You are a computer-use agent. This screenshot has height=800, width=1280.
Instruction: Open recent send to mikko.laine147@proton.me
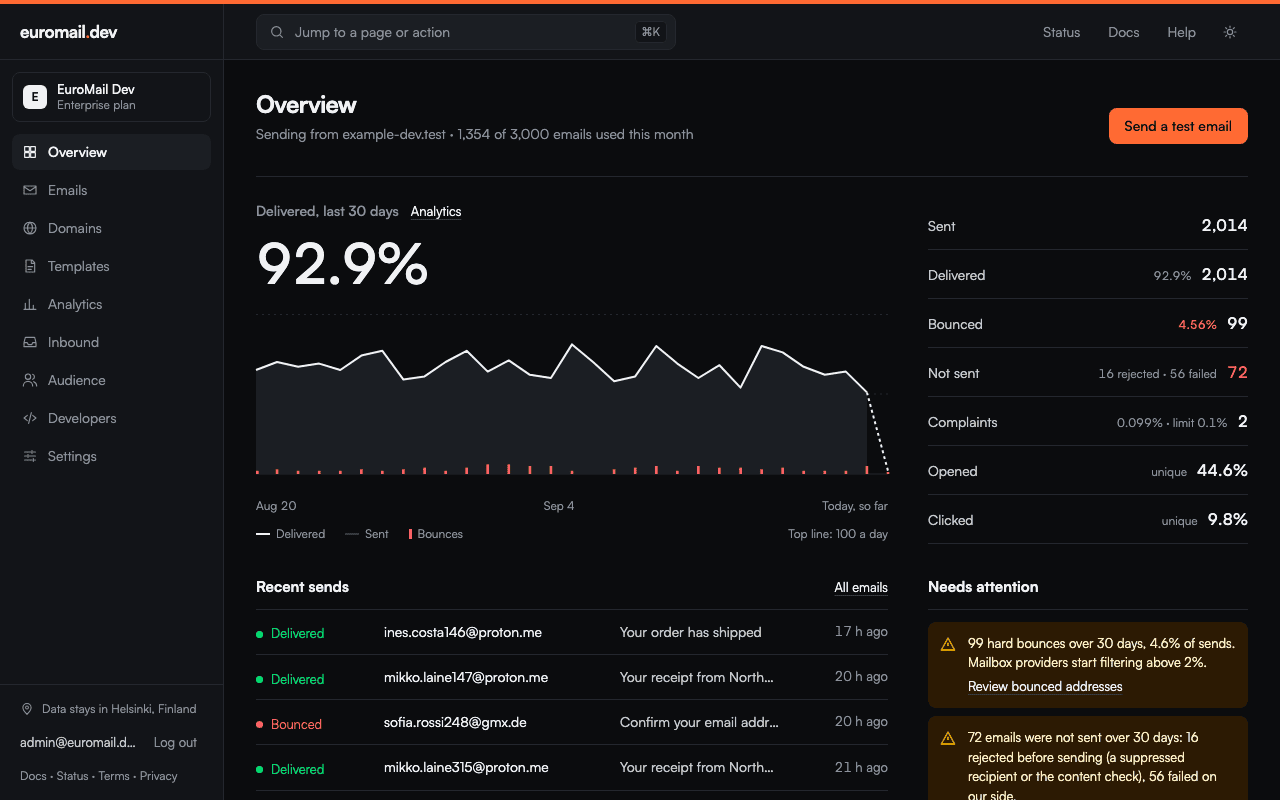point(572,678)
